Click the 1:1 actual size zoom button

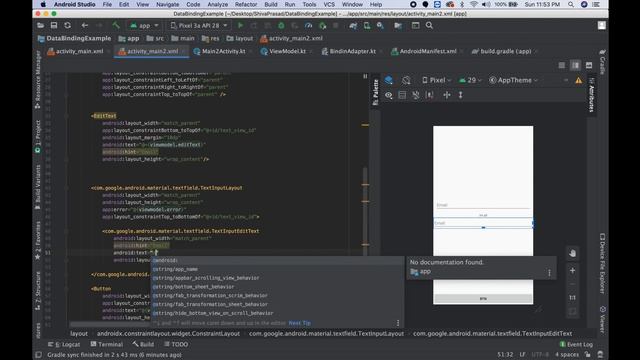point(572,298)
